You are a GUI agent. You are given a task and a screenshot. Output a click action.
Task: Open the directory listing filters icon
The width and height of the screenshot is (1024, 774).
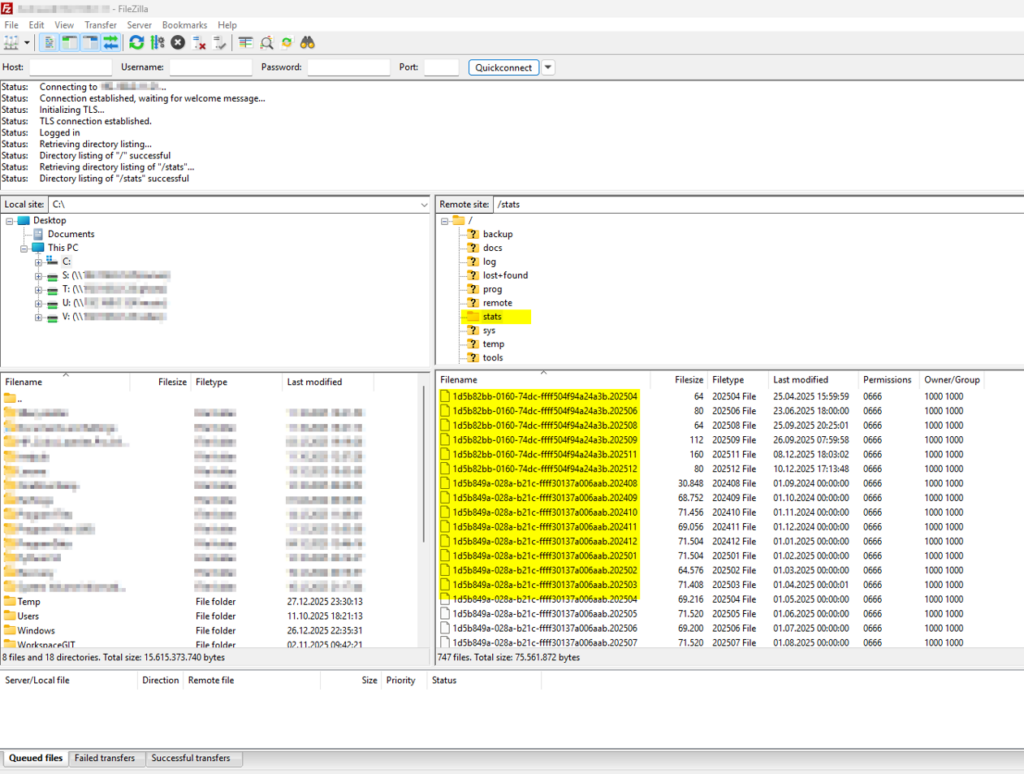point(245,43)
